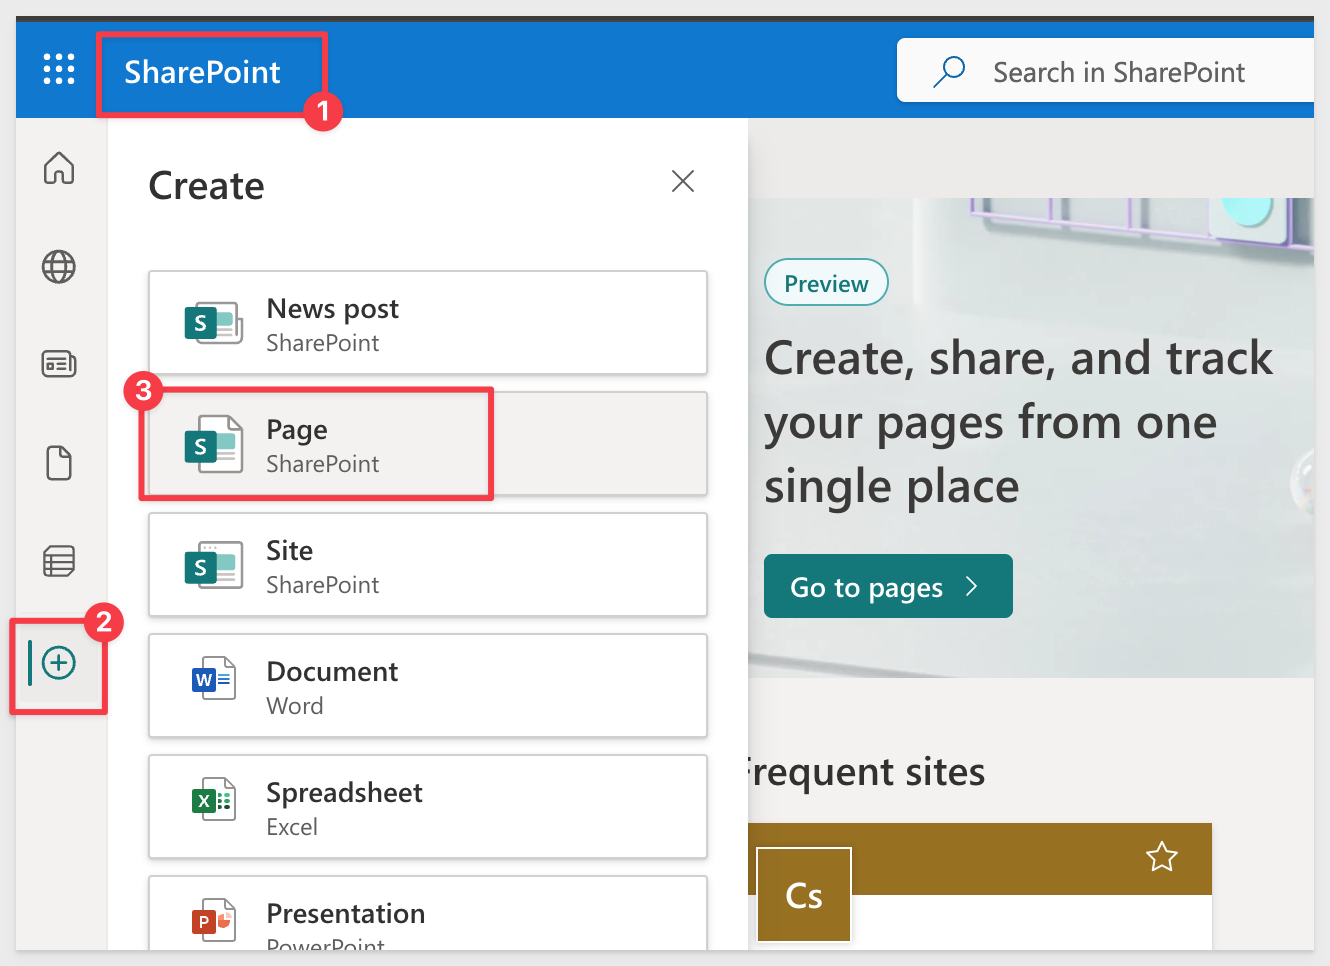Click the Go to pages button

[x=888, y=586]
